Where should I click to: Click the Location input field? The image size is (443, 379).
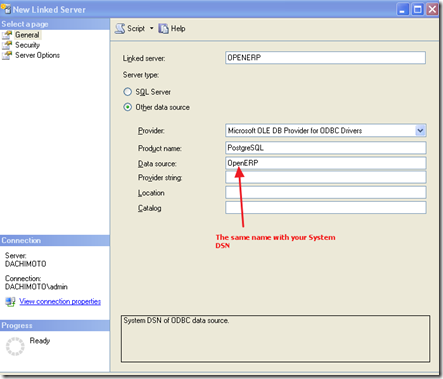326,192
